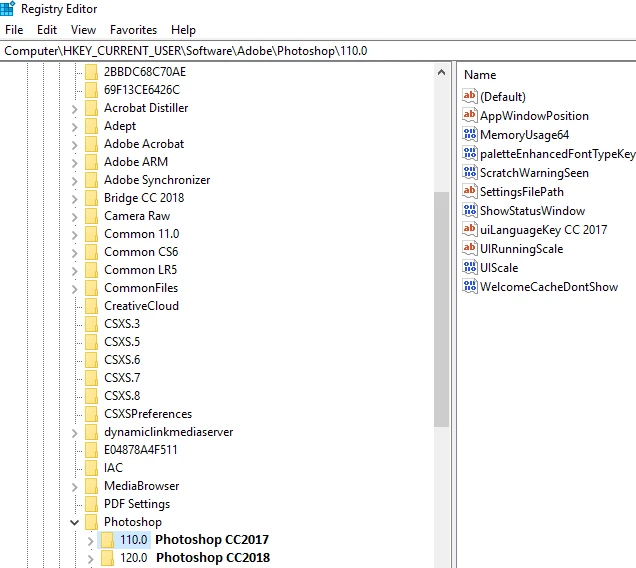Expand the Adobe Acrobat key
The width and height of the screenshot is (636, 568).
tap(75, 145)
